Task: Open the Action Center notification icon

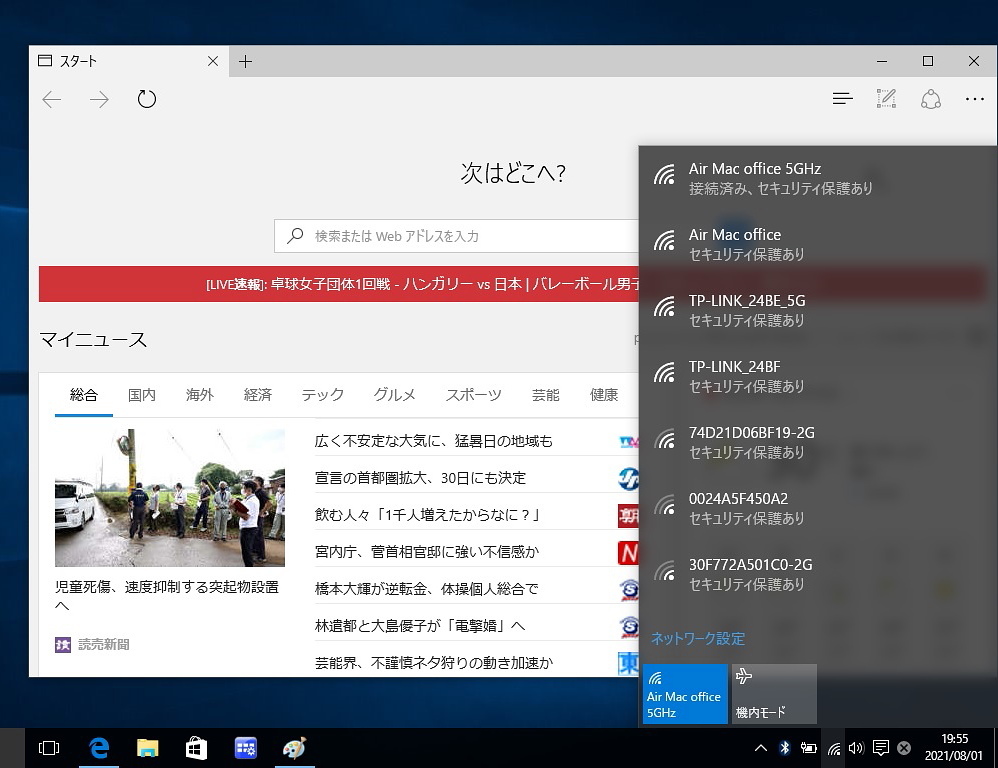Action: [881, 748]
